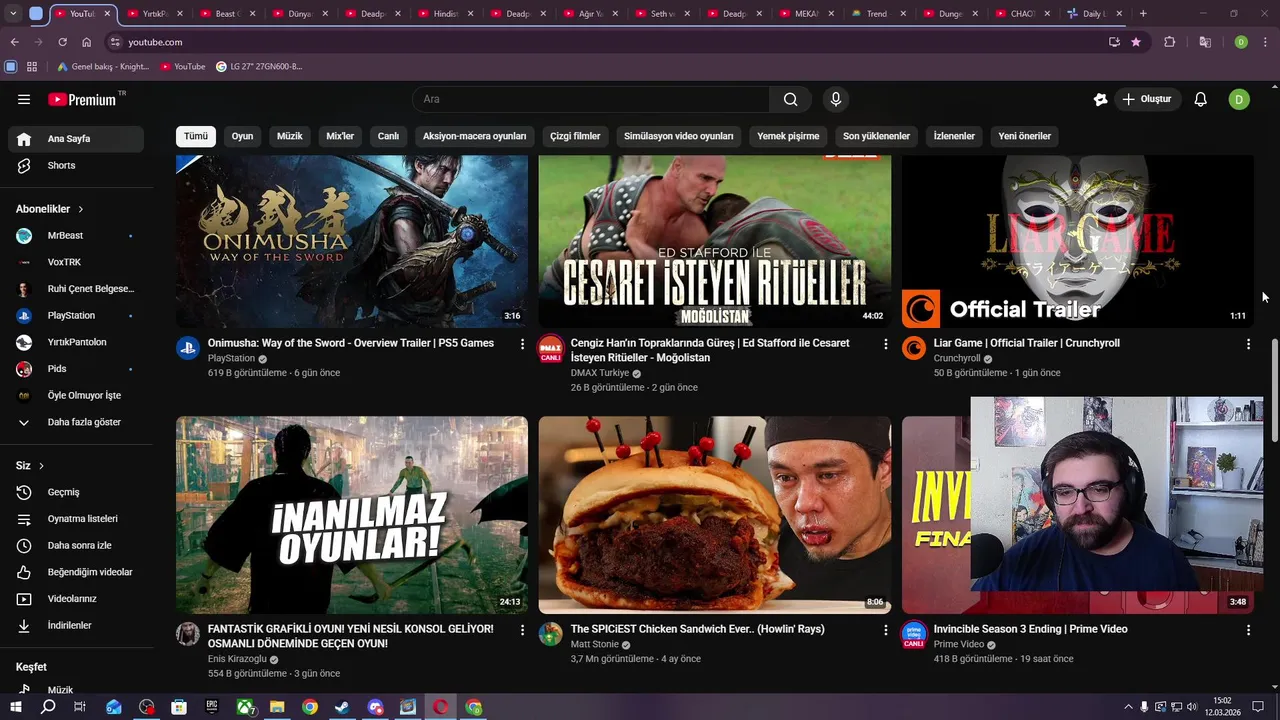Open the Windows Start menu
1280x720 pixels.
pos(16,707)
